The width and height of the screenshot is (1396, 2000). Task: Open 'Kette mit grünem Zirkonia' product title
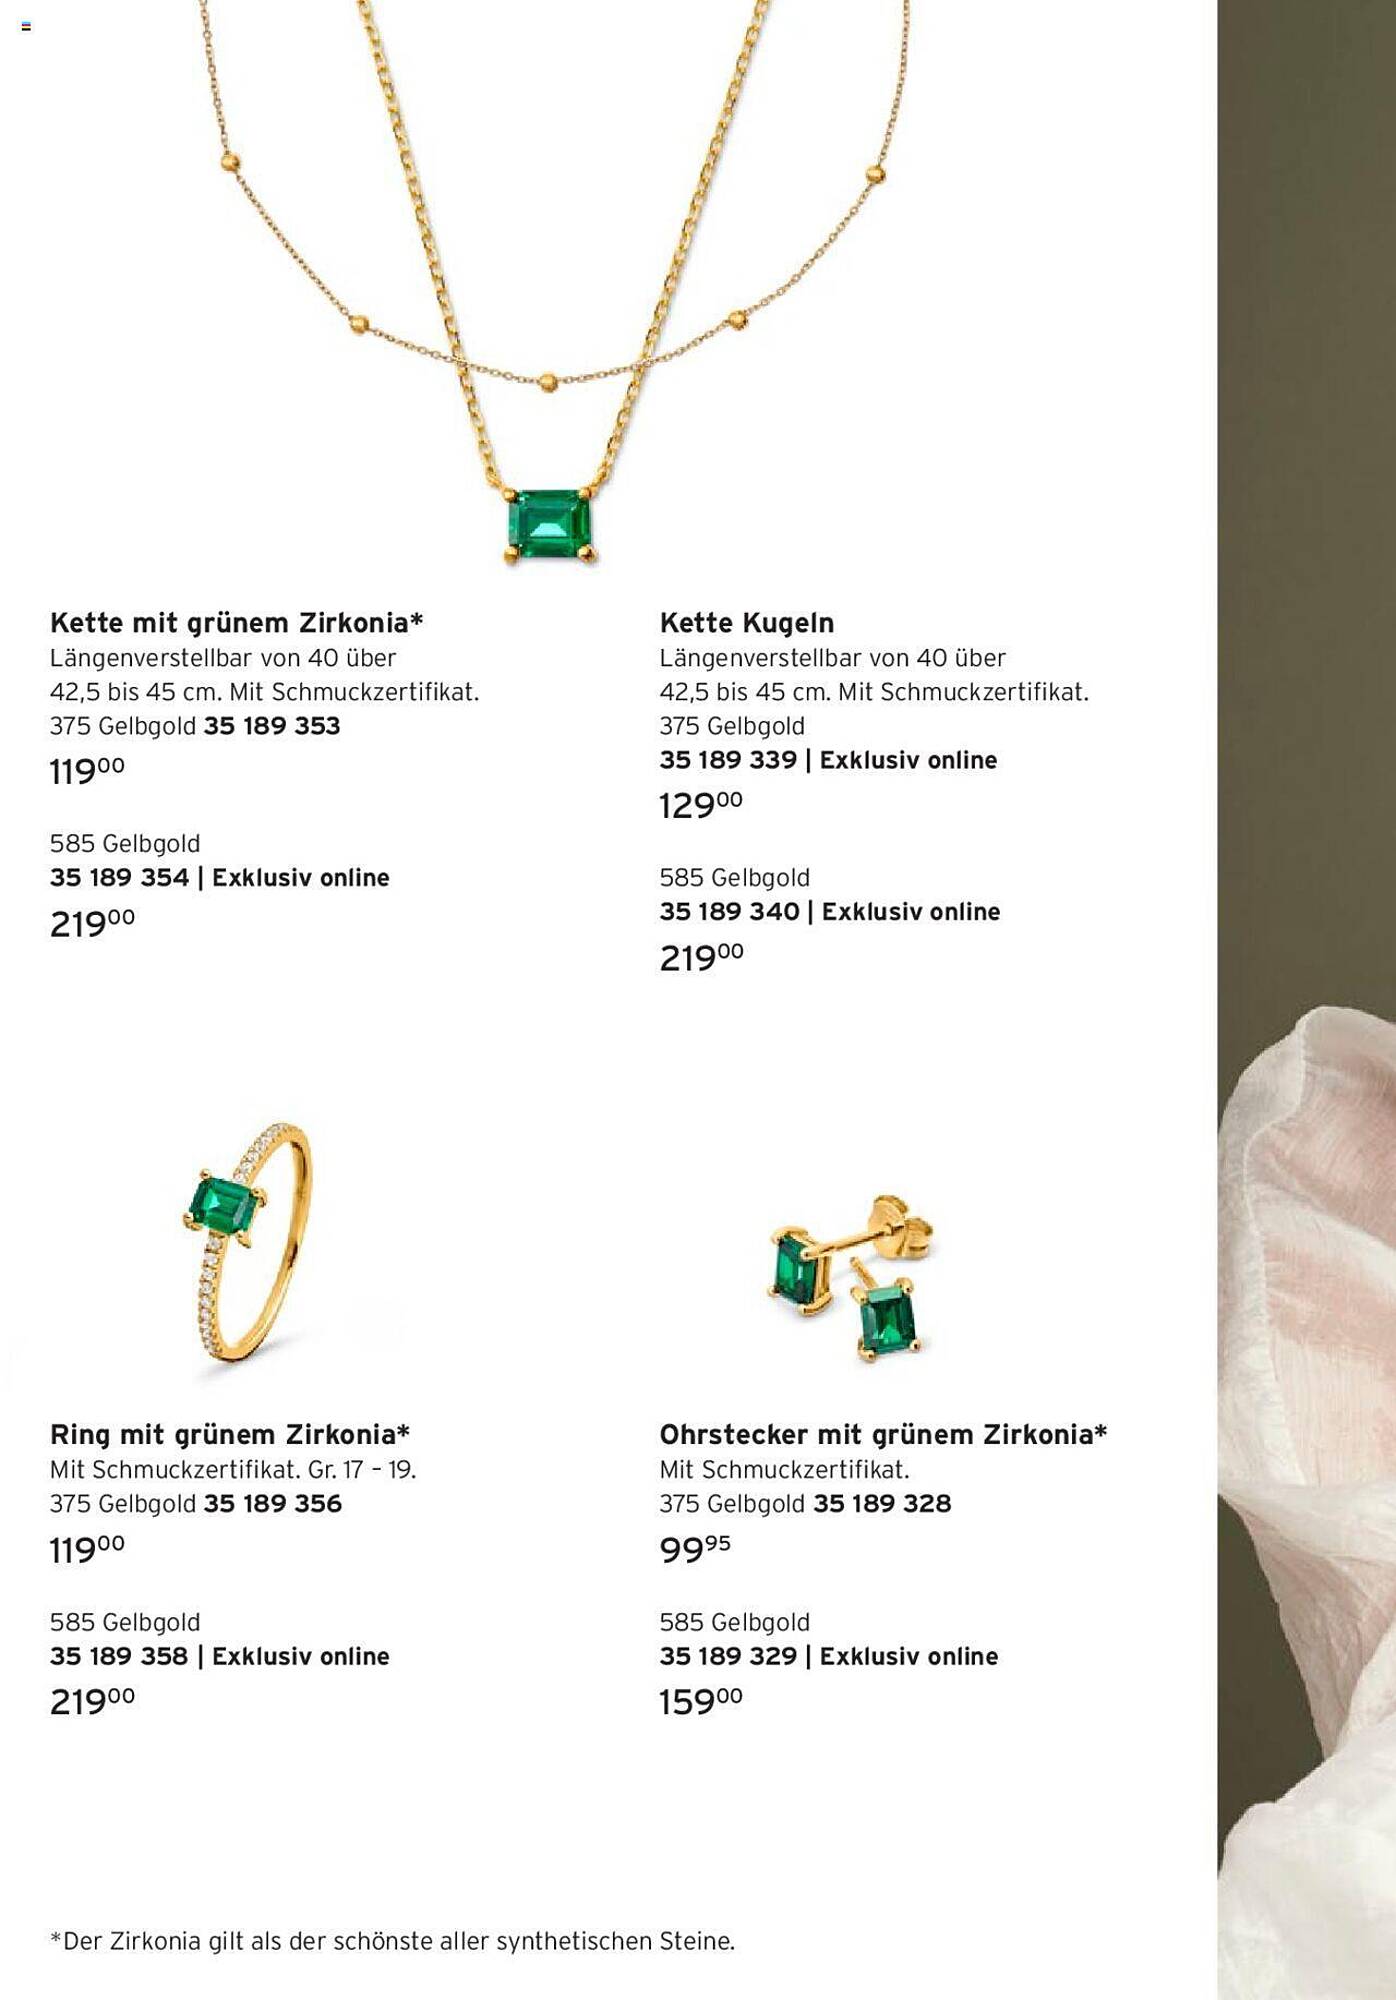click(237, 623)
